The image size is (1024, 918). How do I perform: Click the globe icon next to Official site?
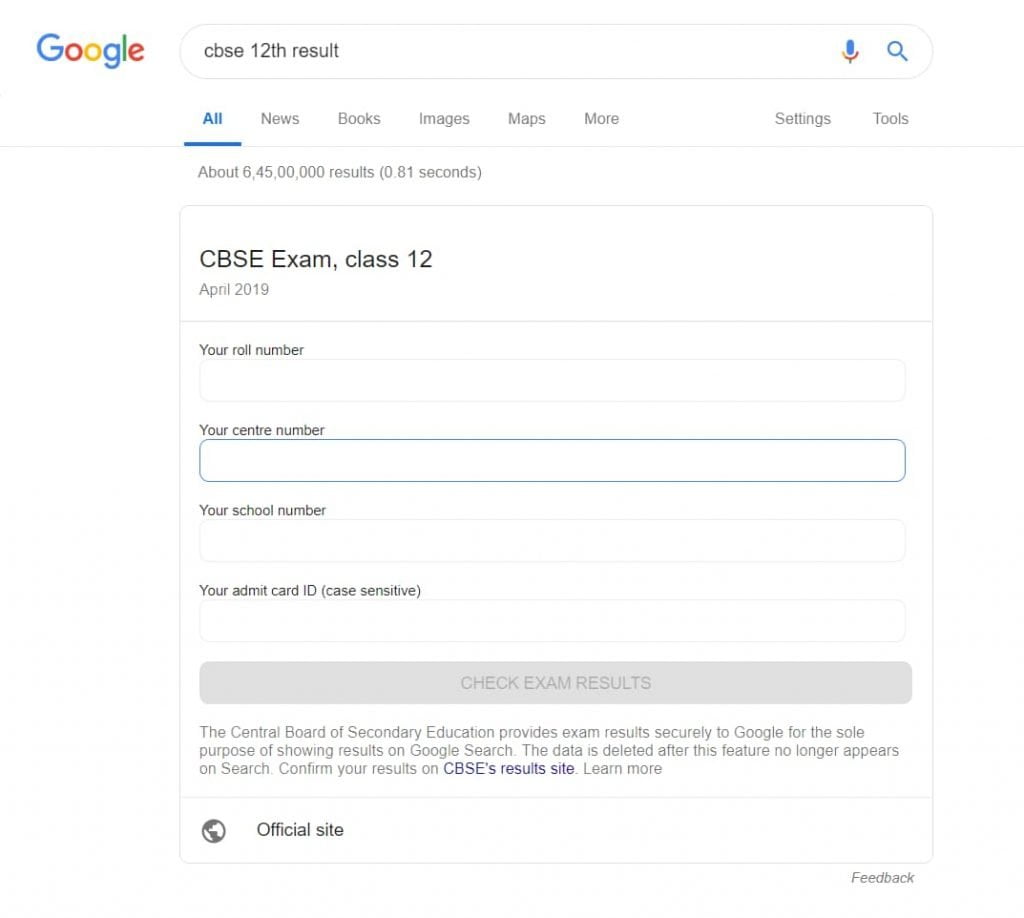pos(212,829)
